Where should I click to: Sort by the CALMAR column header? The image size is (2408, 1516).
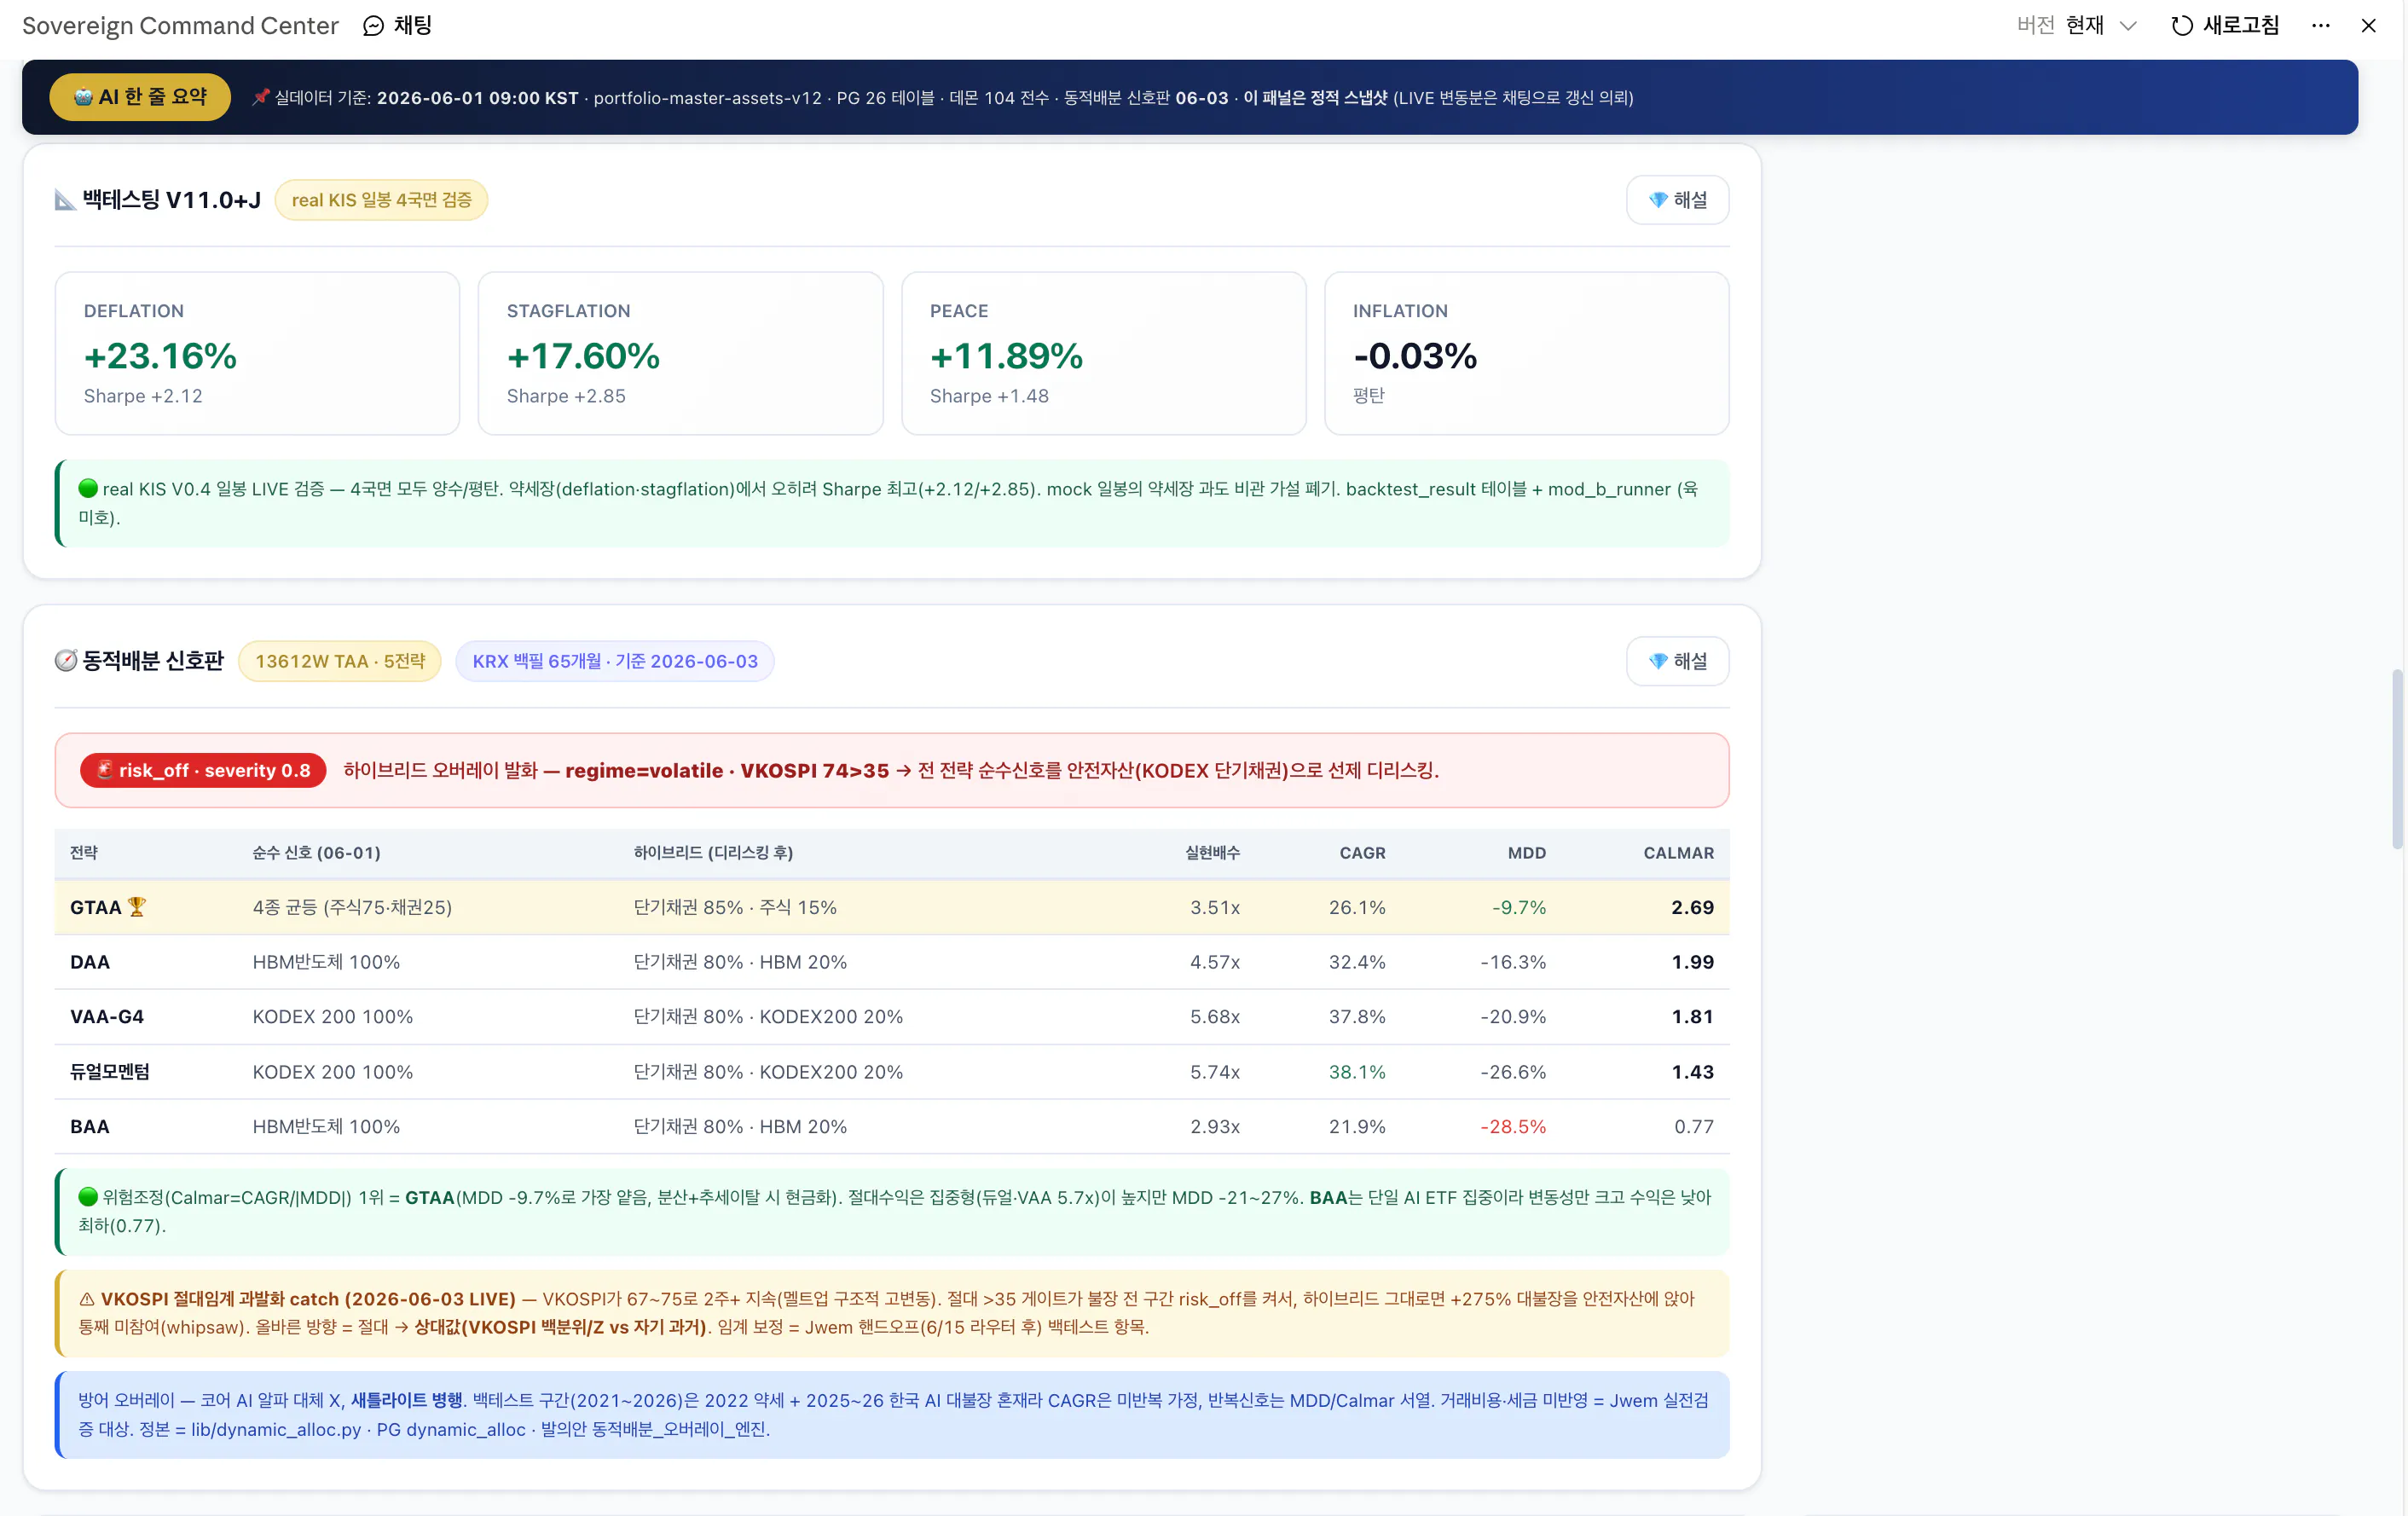pyautogui.click(x=1678, y=853)
